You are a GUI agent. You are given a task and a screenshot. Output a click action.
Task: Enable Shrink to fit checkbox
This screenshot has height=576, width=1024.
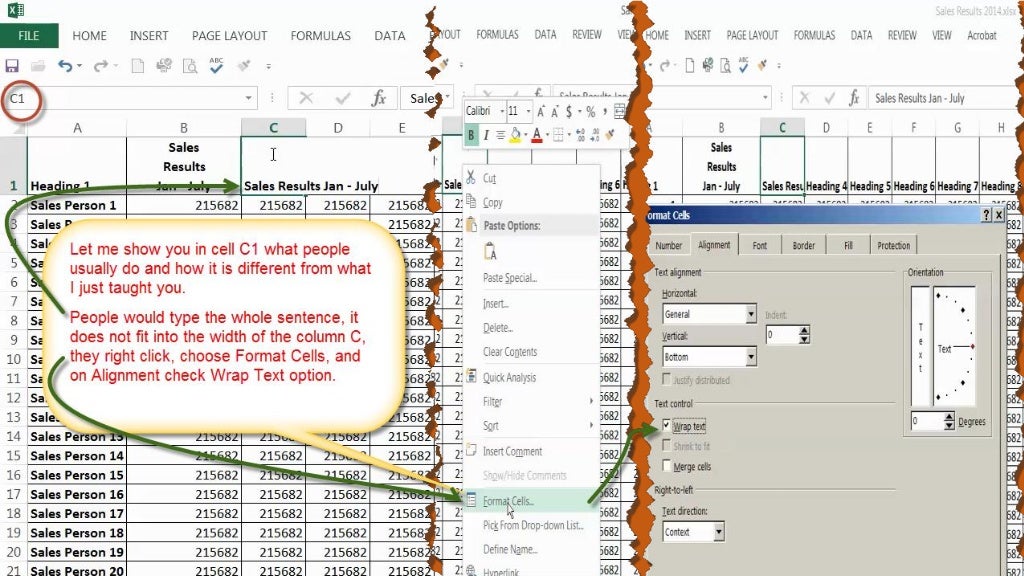pyautogui.click(x=666, y=445)
